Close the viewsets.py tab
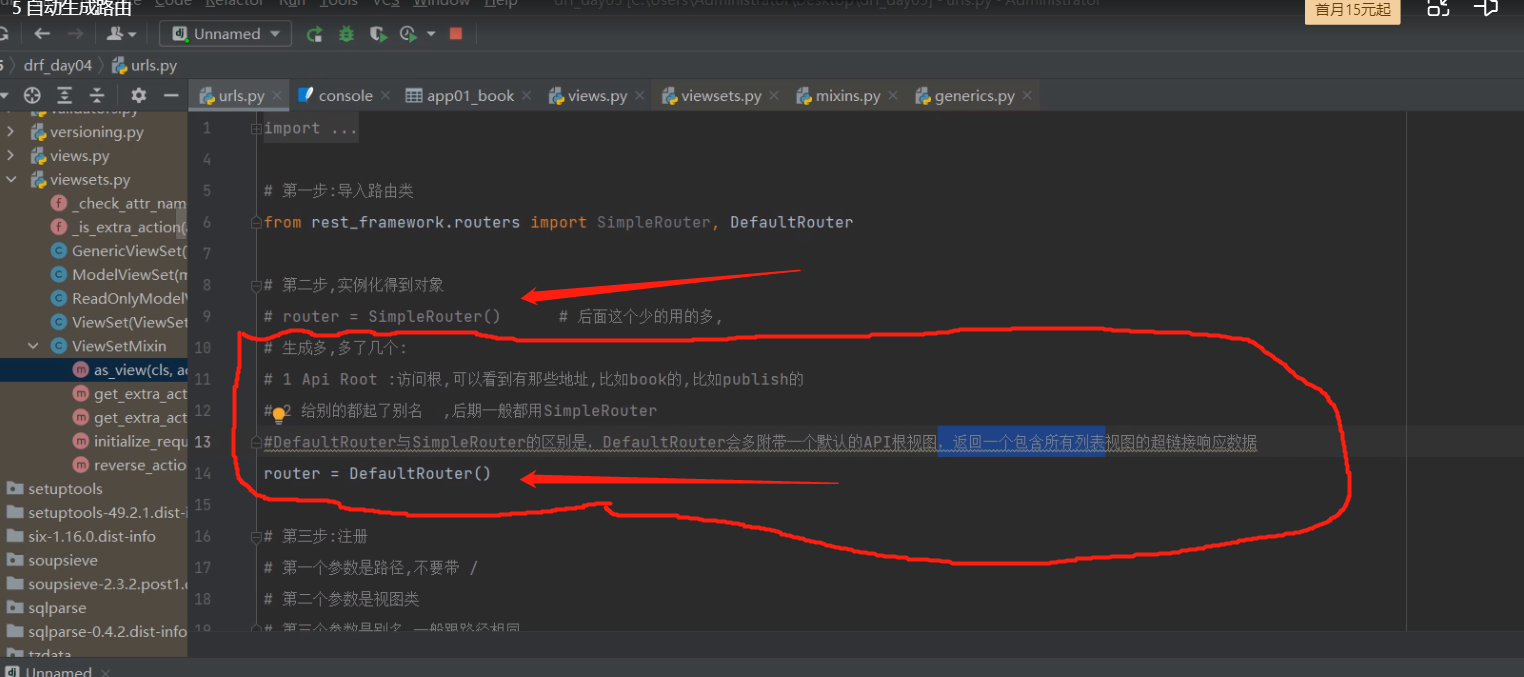This screenshot has height=677, width=1524. coord(774,96)
